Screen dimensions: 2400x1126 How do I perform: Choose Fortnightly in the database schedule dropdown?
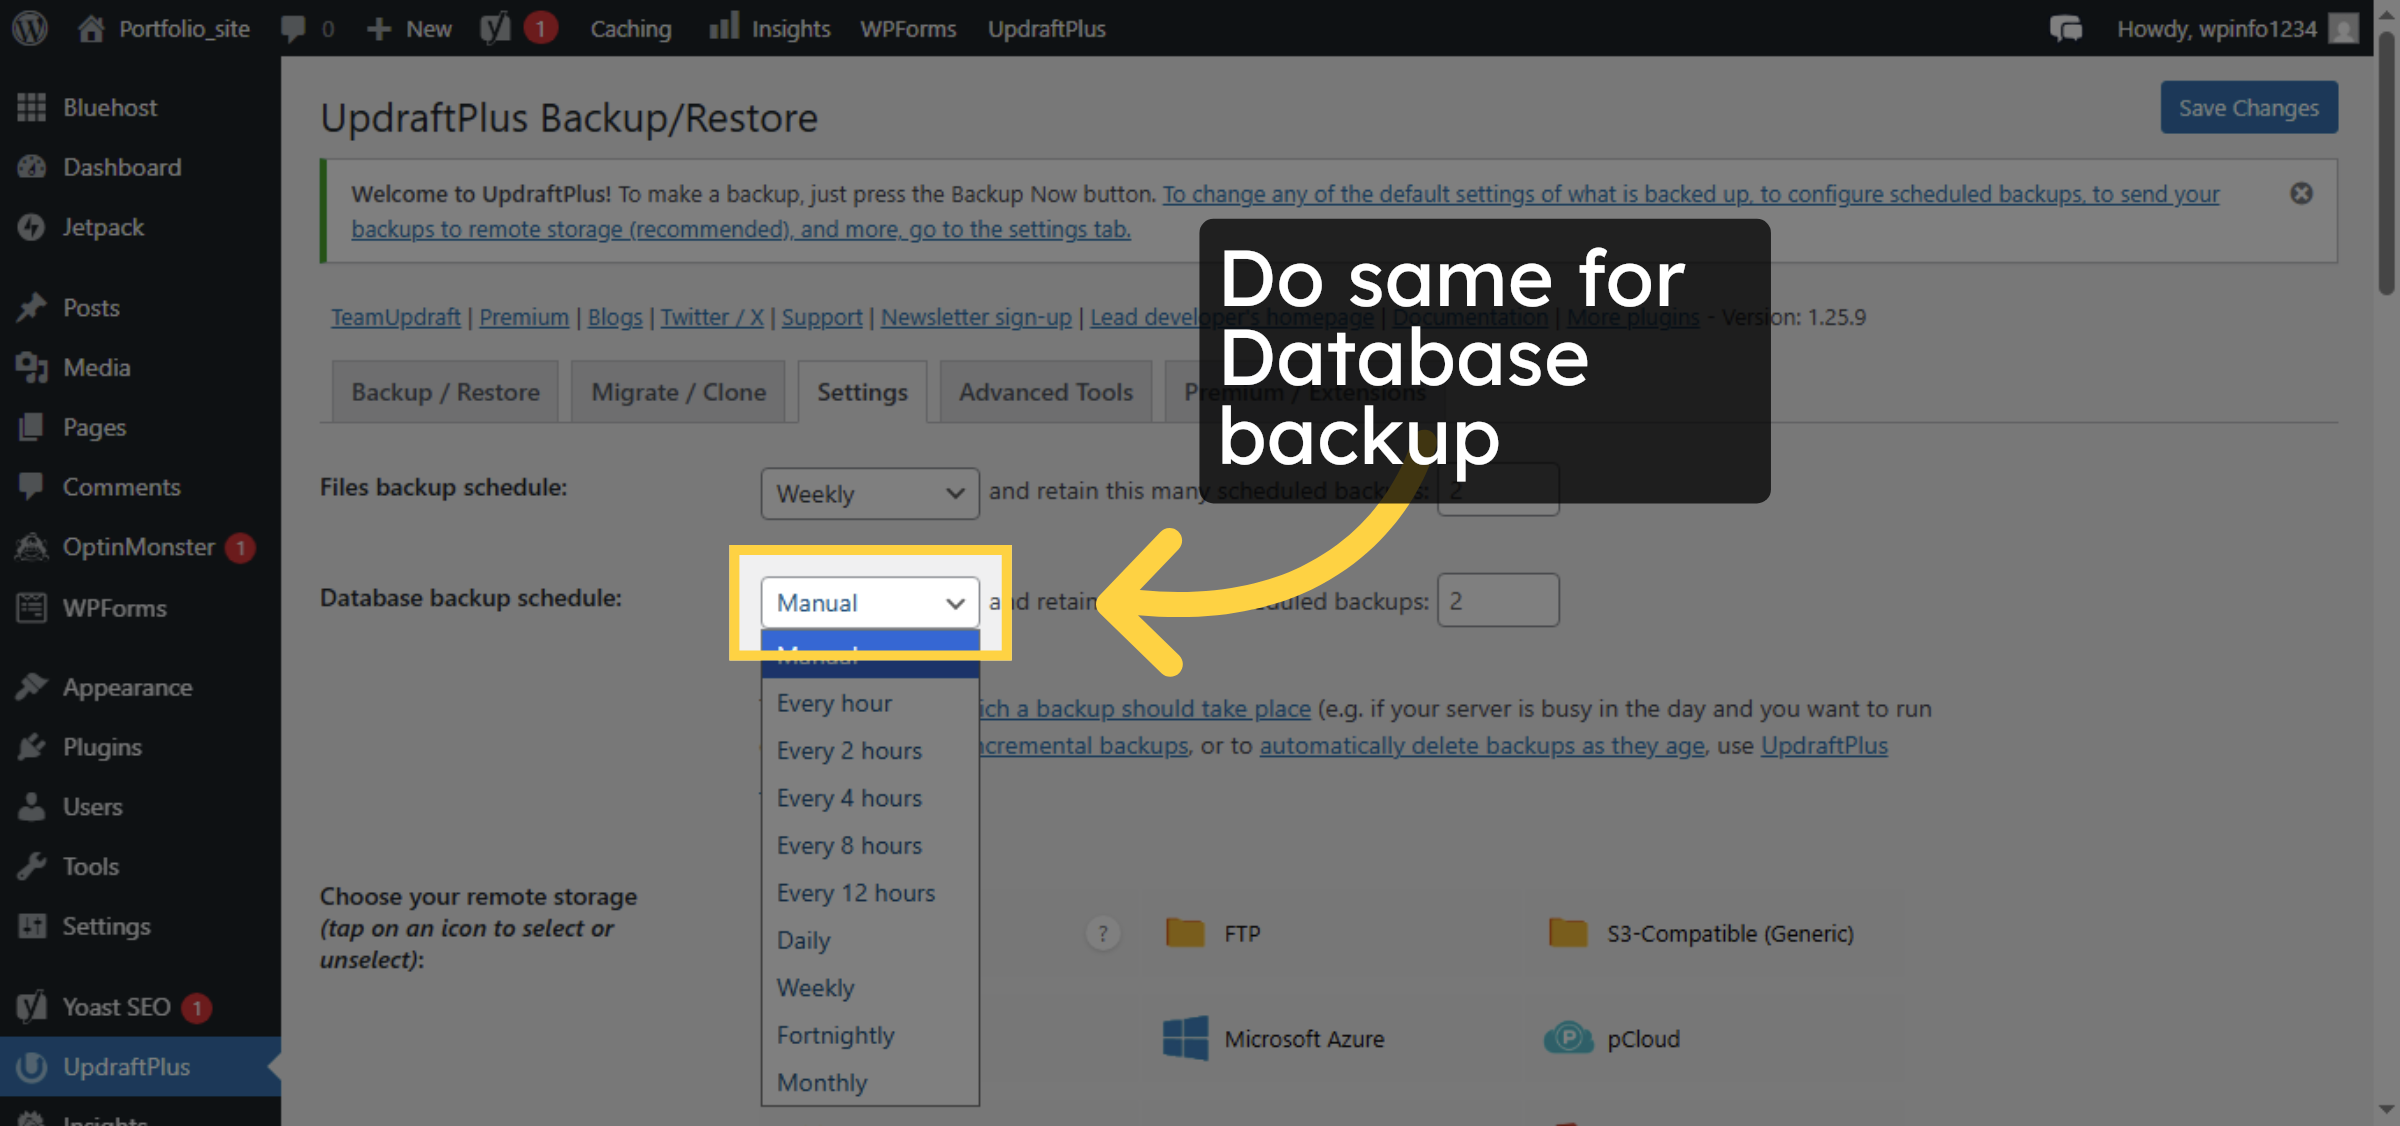835,1034
